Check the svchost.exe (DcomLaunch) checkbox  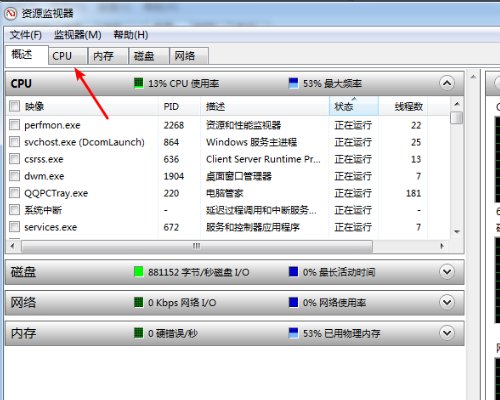click(14, 142)
